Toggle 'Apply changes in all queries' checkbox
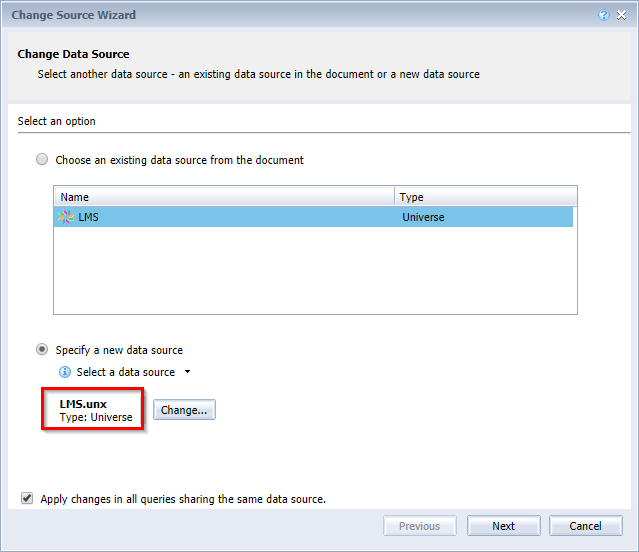This screenshot has width=639, height=552. click(x=27, y=498)
